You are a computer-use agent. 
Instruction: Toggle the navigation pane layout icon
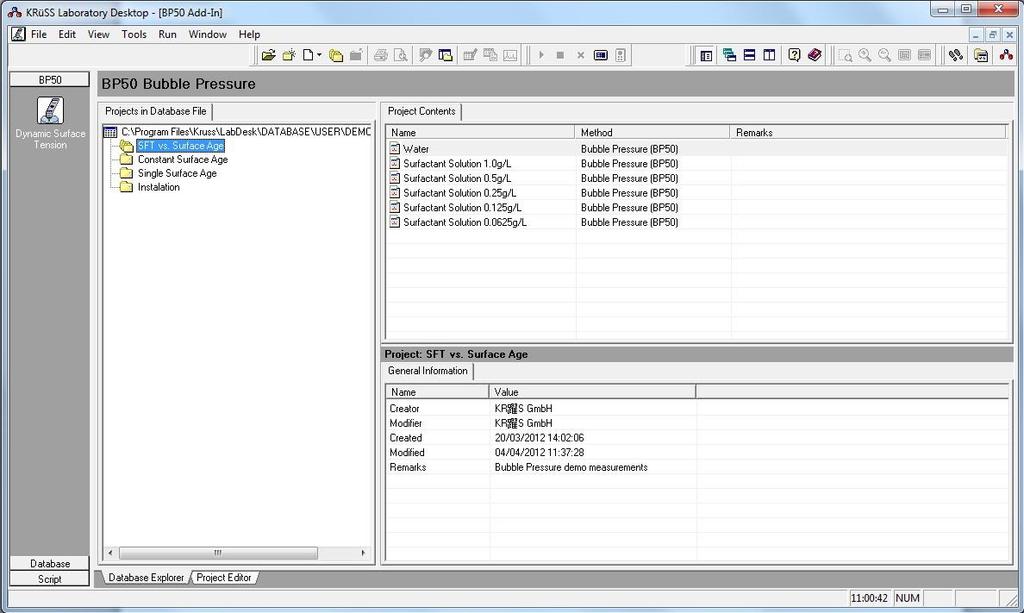tap(706, 55)
